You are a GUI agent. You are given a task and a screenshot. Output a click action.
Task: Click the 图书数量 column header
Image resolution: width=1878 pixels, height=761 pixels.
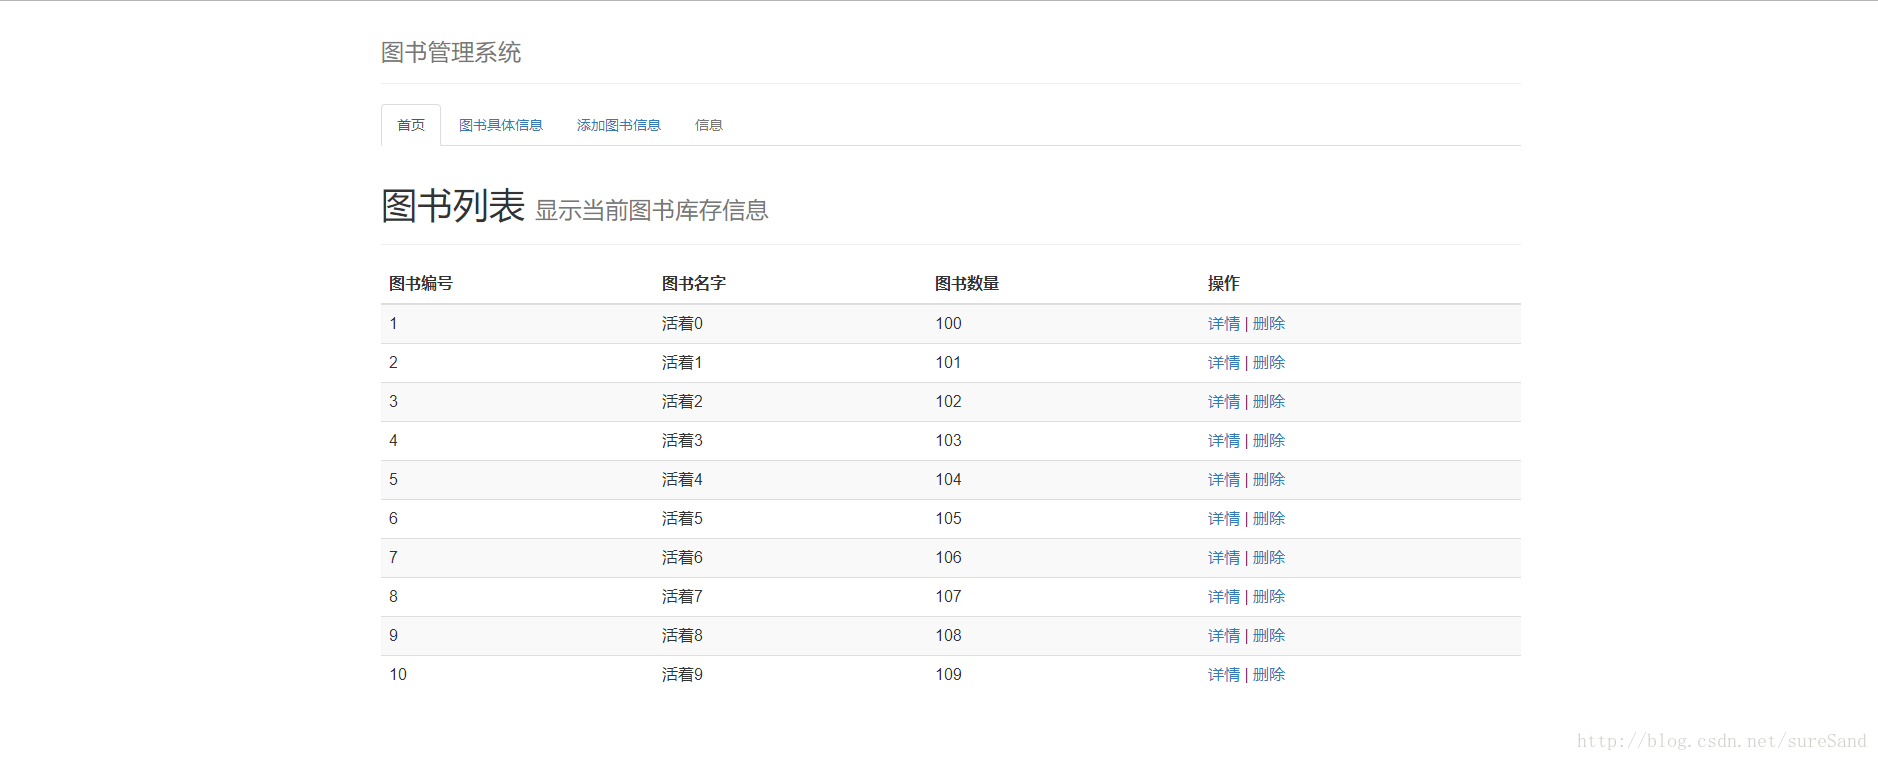(x=967, y=284)
